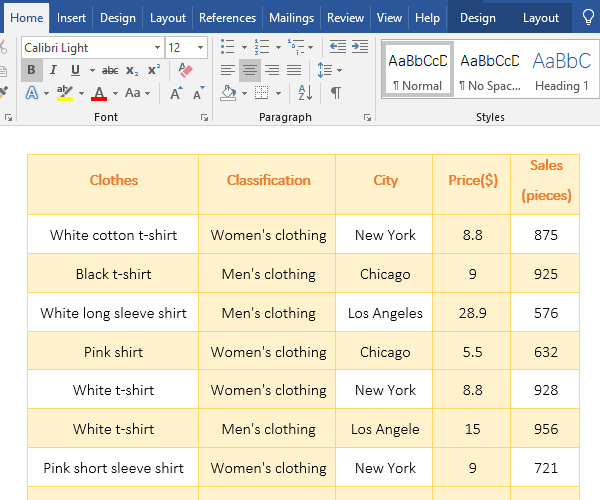Select Format Painter brush

click(x=4, y=92)
